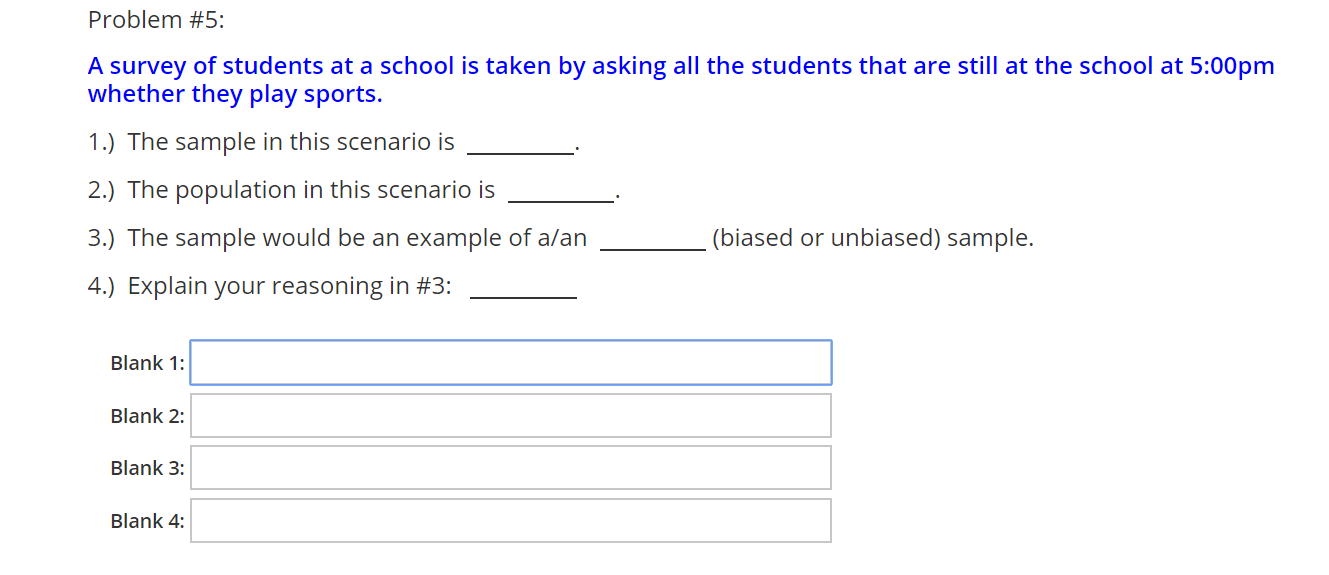Click the underlined blank in statement 4
1329x575 pixels.
tap(522, 290)
